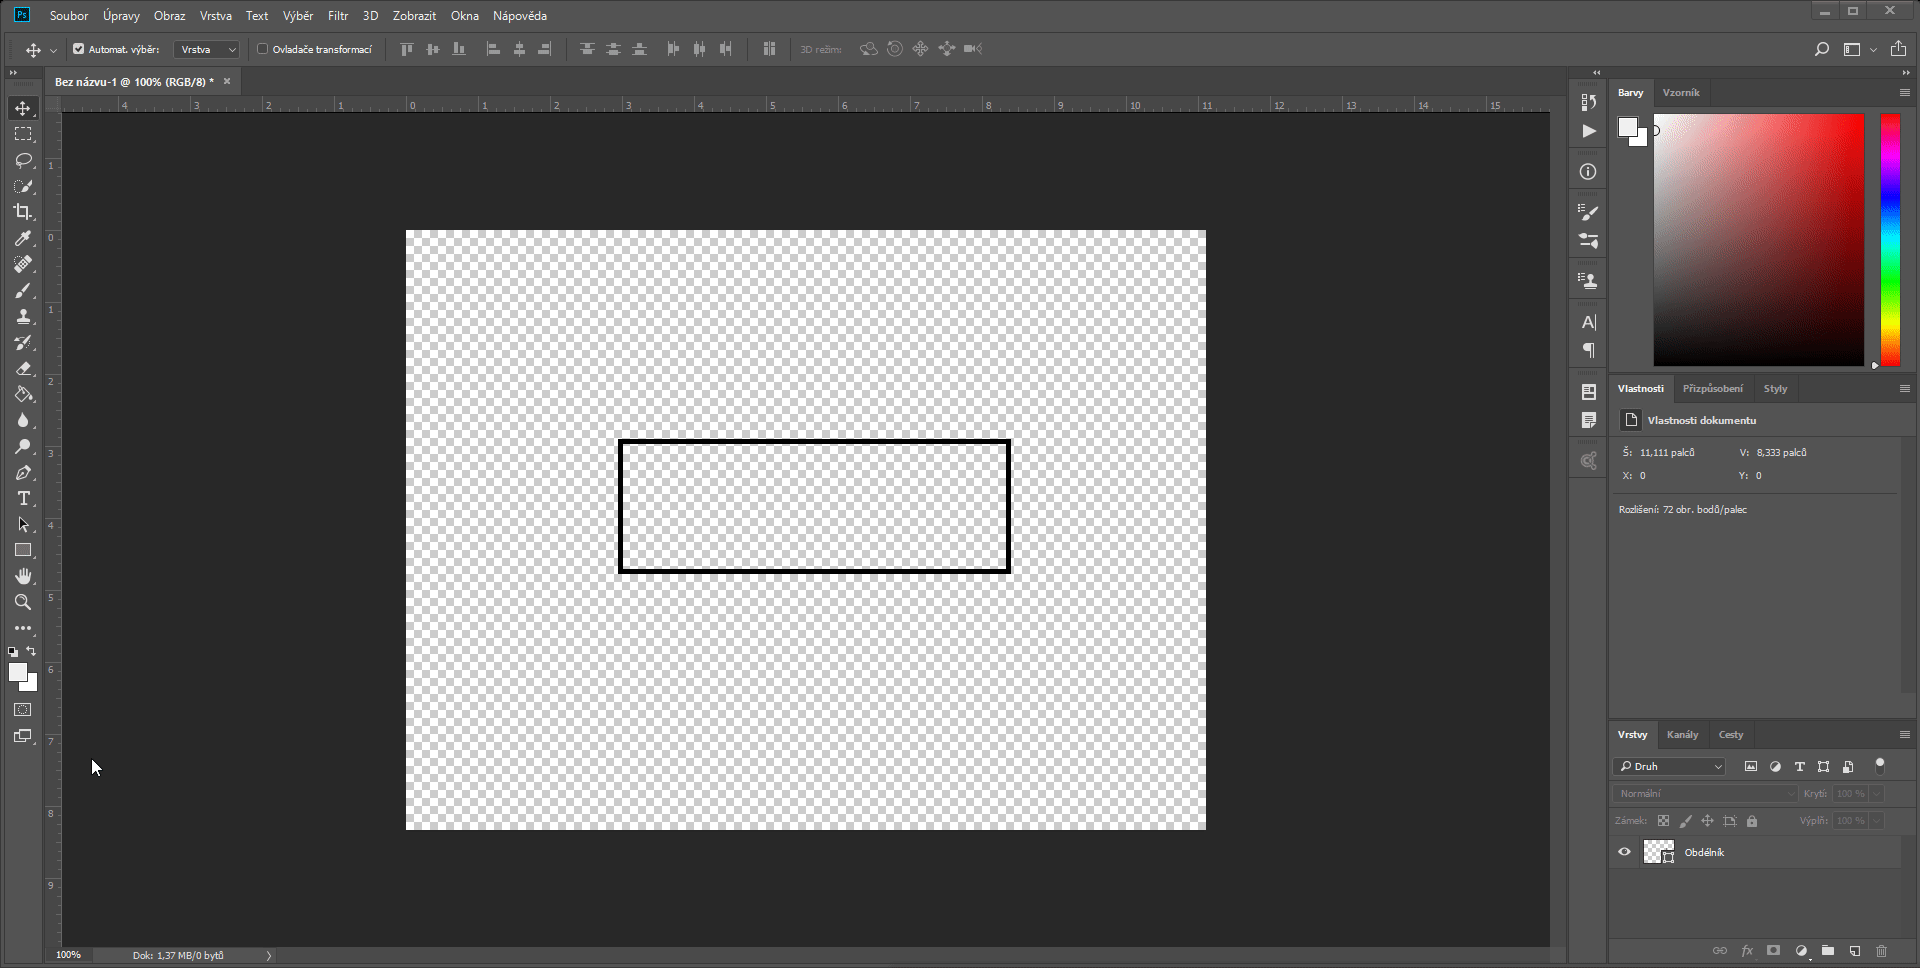The width and height of the screenshot is (1920, 968).
Task: Switch to the Přizpůsobení tab
Action: tap(1712, 388)
